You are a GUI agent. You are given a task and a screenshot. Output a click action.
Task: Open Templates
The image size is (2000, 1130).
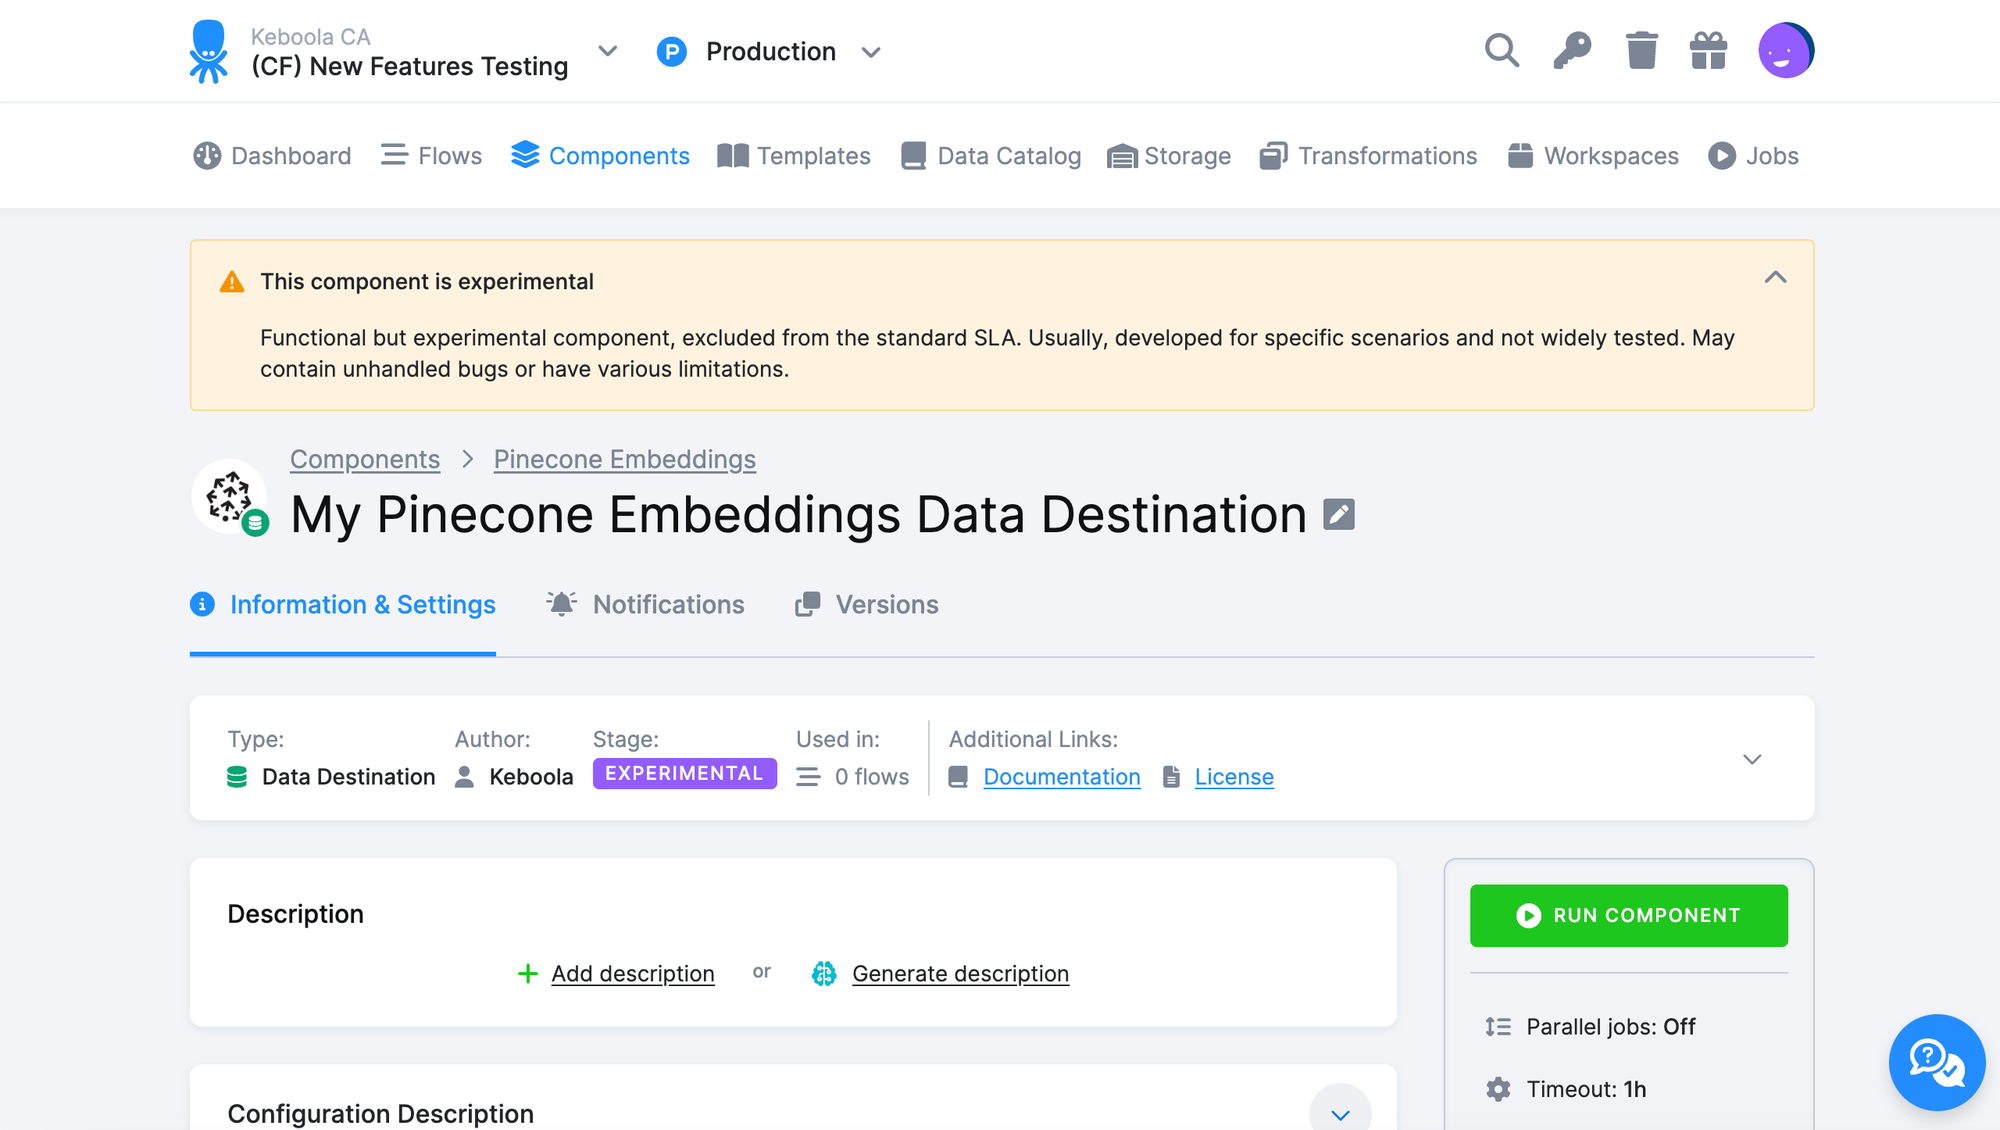(794, 156)
